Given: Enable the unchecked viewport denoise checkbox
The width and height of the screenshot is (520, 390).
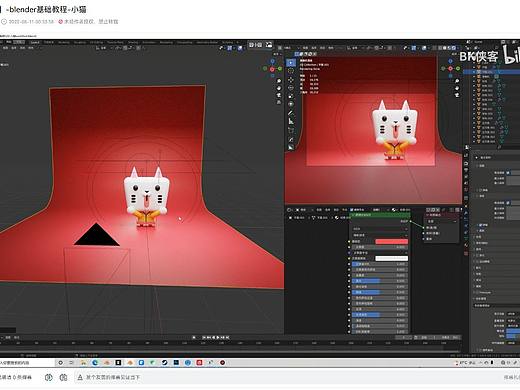Looking at the screenshot, I should (x=480, y=190).
